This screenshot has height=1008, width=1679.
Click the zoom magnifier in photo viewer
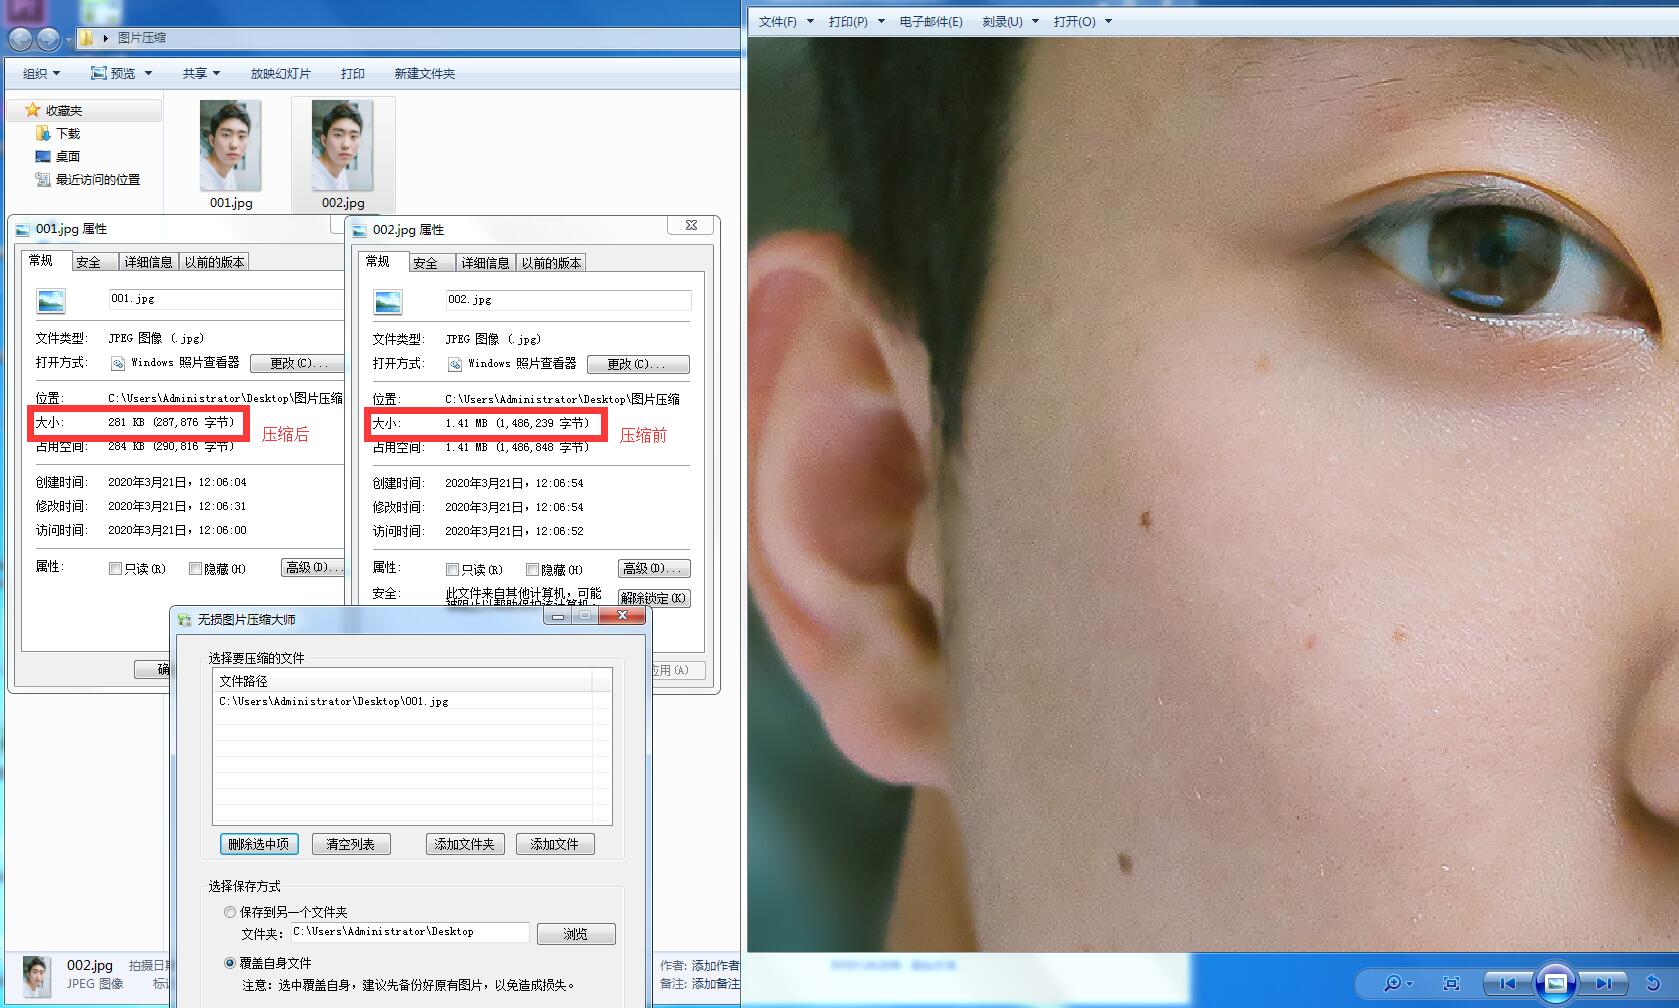coord(1392,983)
